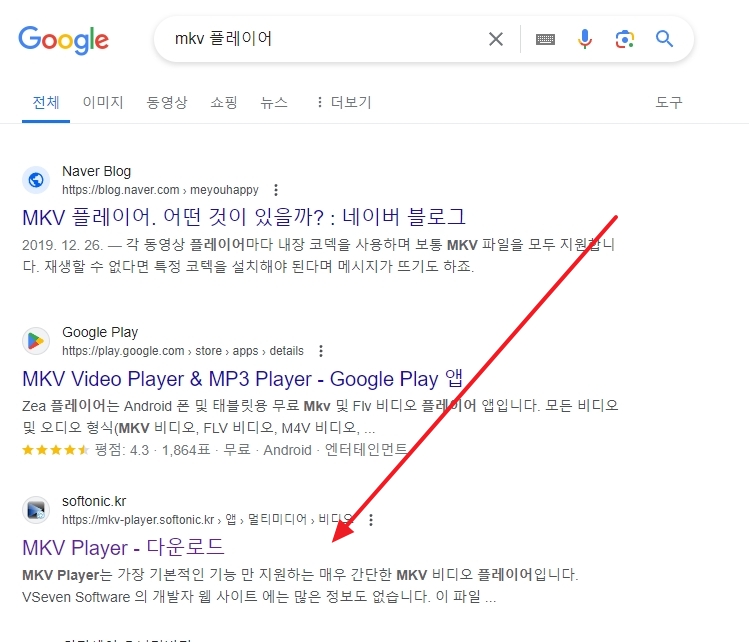Click the 2019. 12. 26. snippet text
Image resolution: width=749 pixels, height=642 pixels.
click(x=319, y=256)
